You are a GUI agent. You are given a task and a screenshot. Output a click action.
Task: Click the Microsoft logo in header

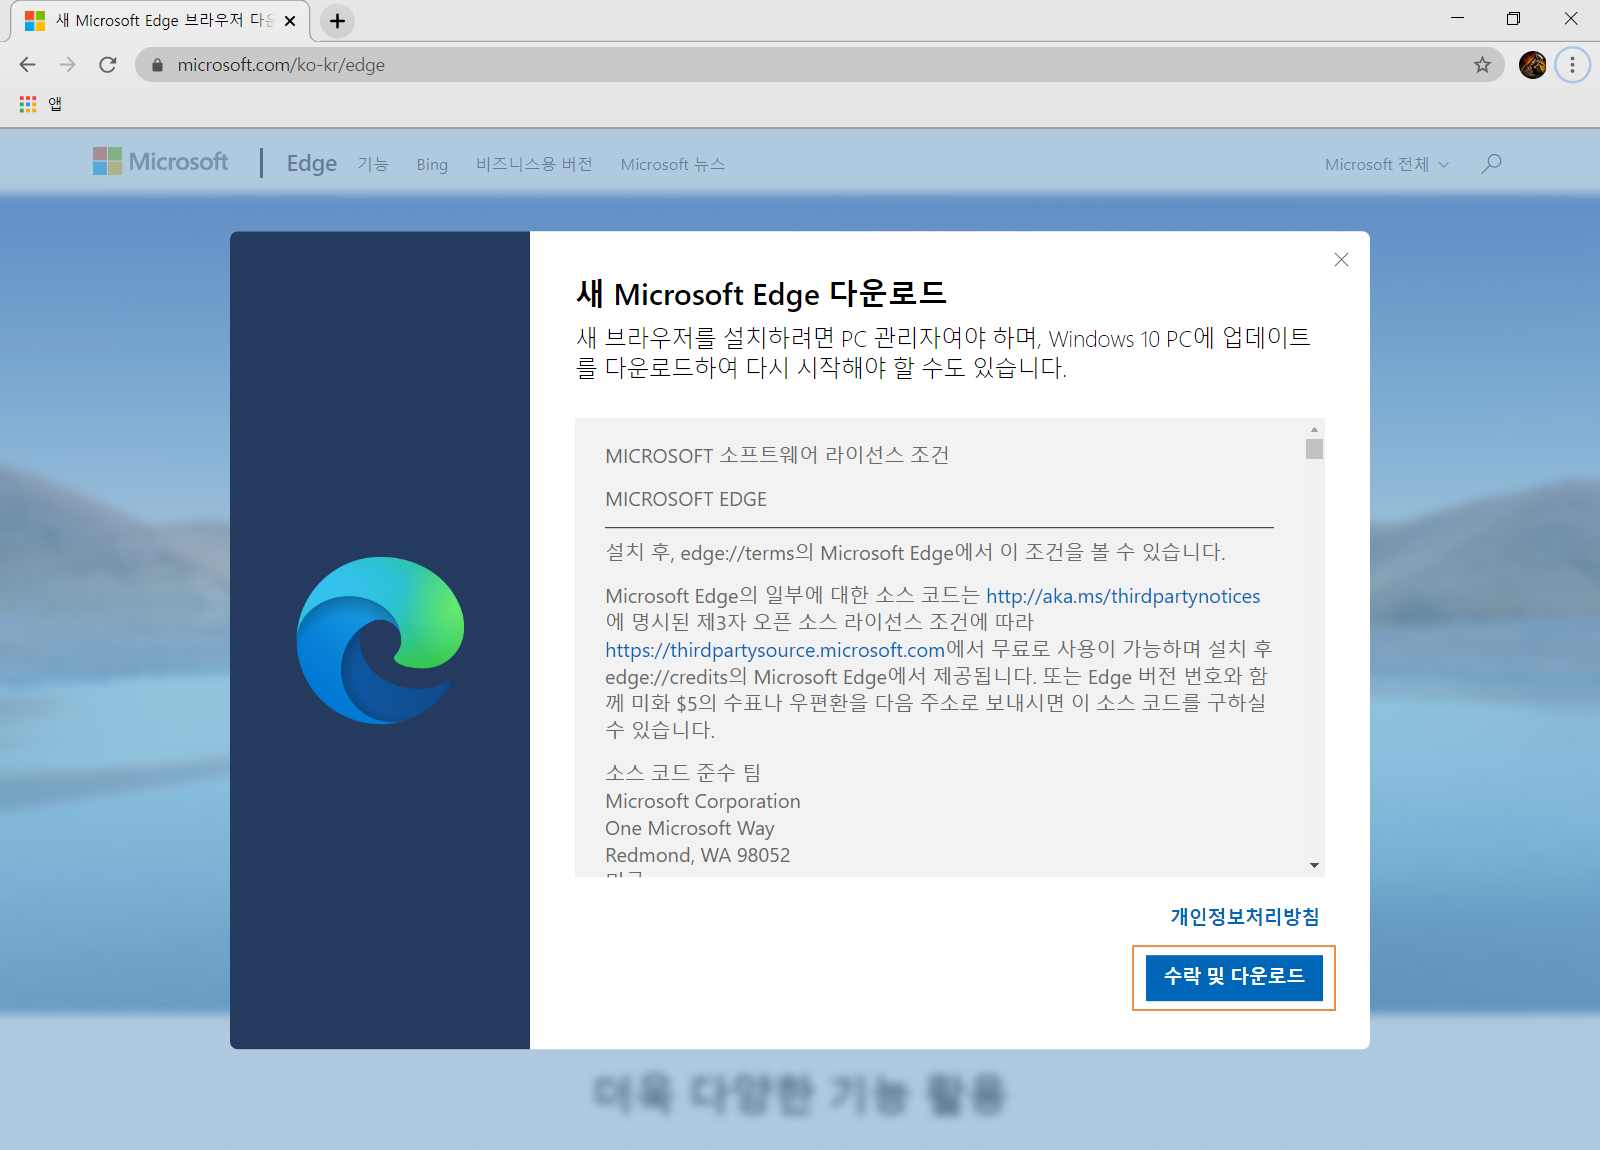pyautogui.click(x=160, y=162)
